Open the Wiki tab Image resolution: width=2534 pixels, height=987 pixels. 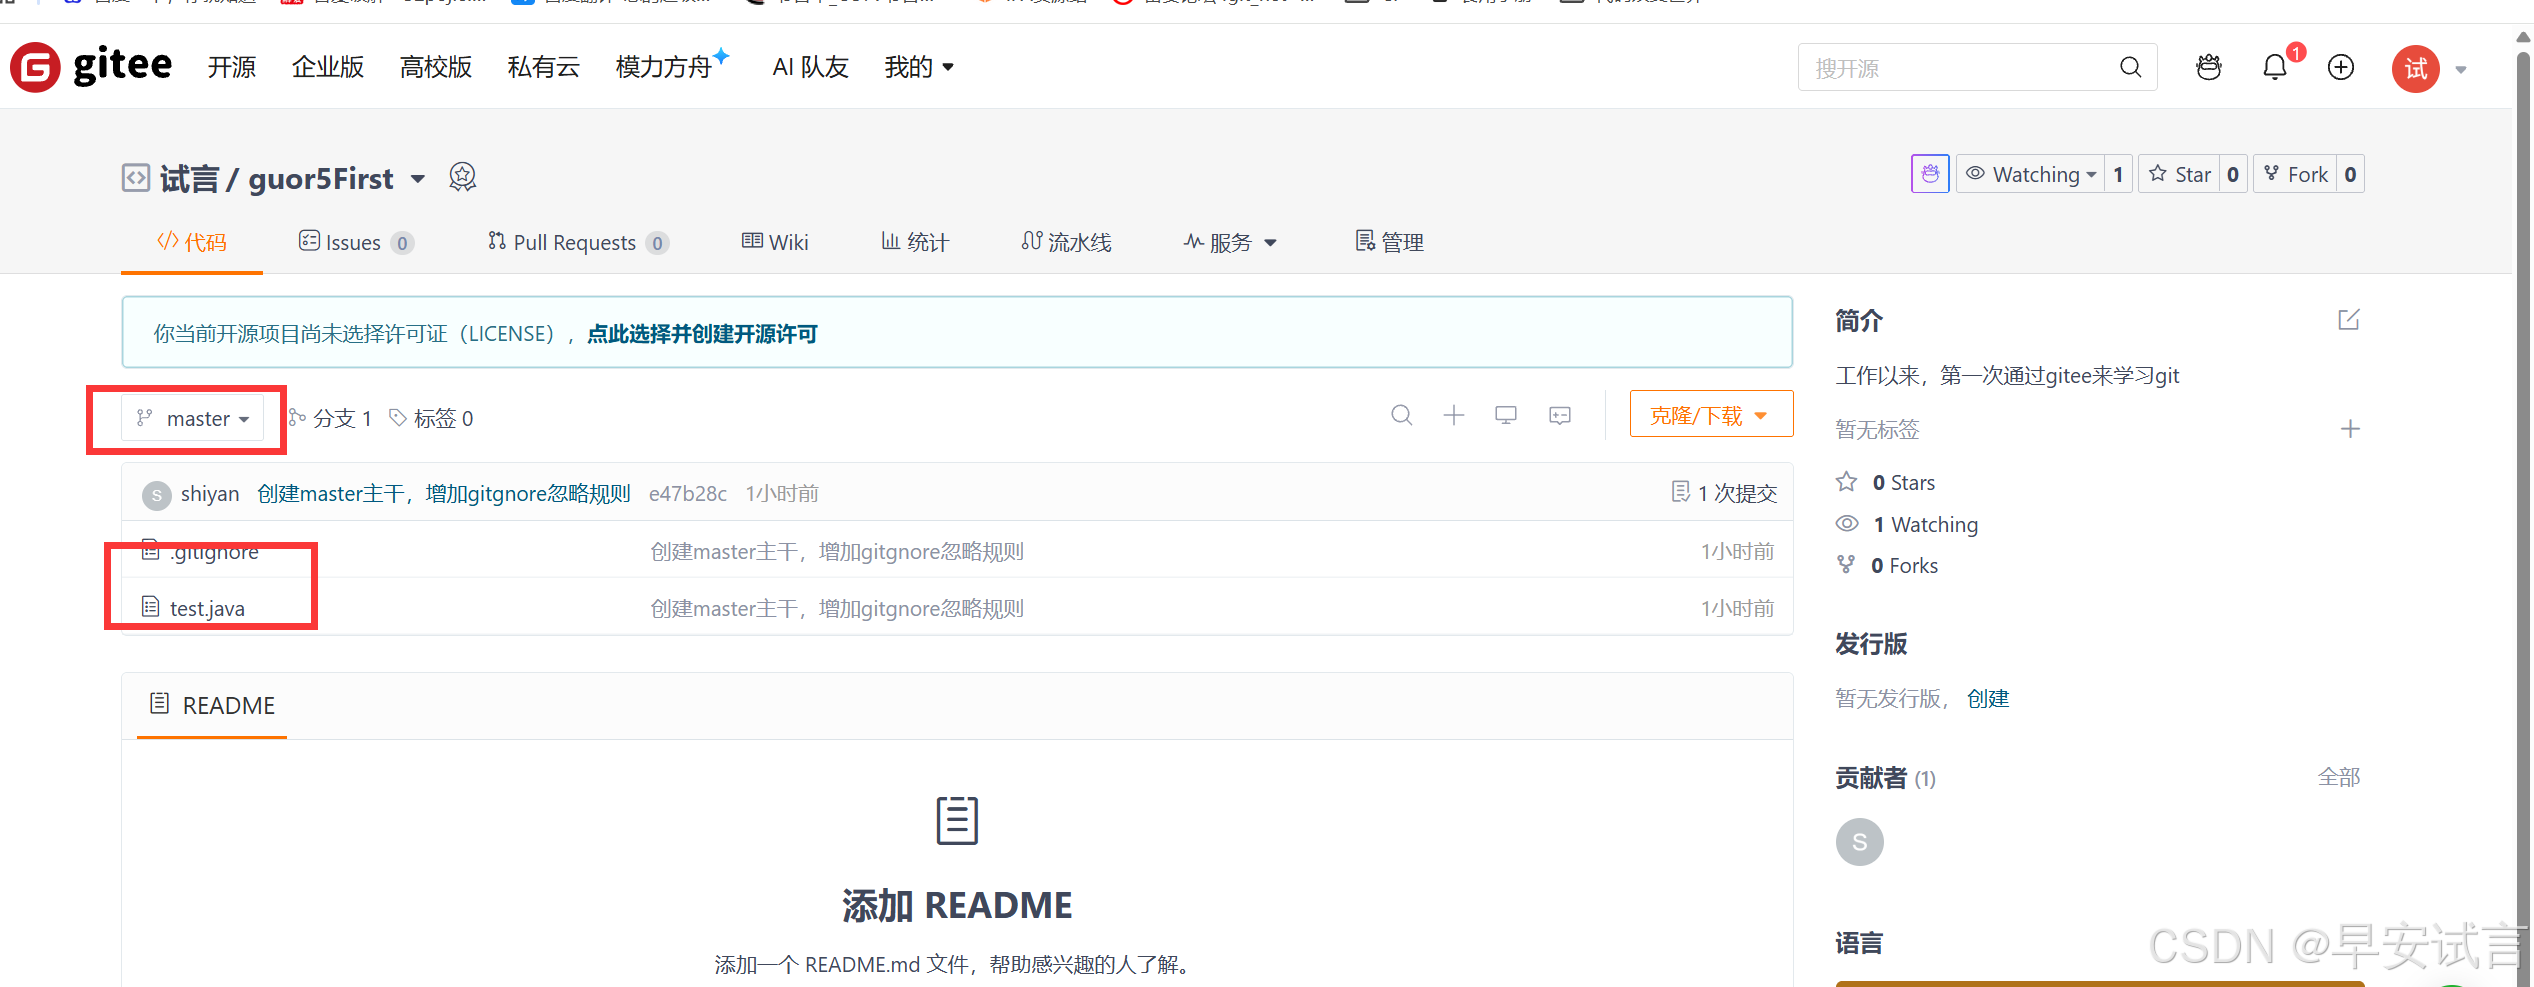(x=775, y=242)
